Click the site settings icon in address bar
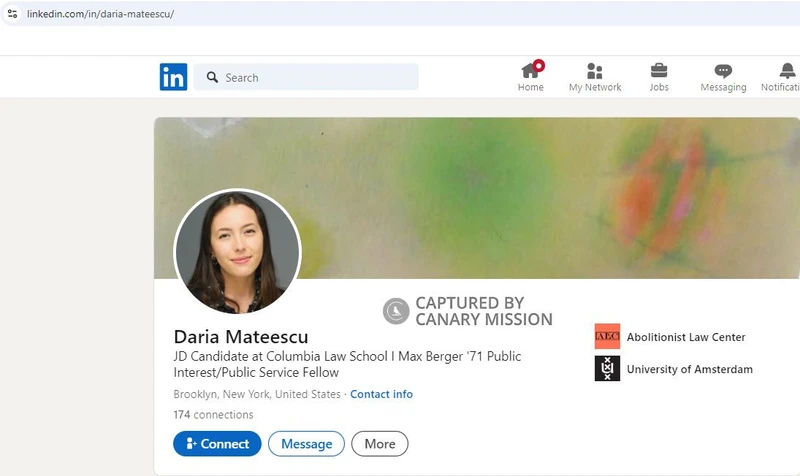 tap(12, 14)
